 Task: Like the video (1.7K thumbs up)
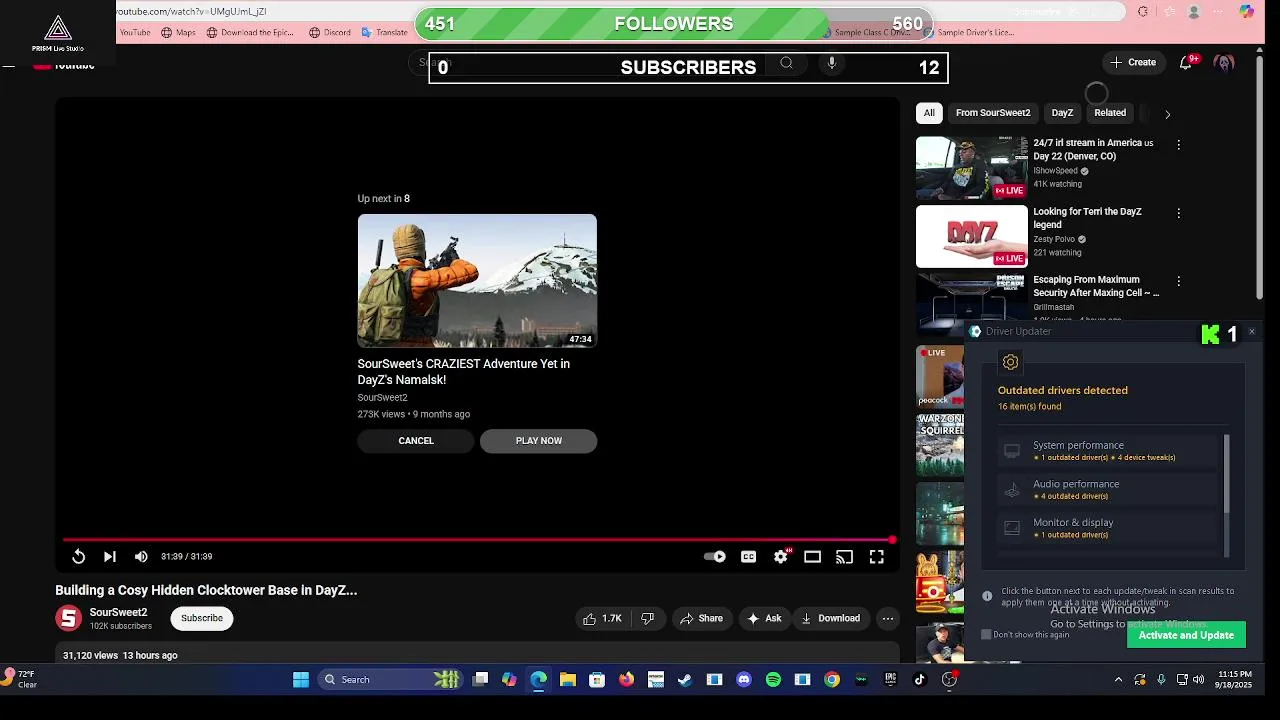pyautogui.click(x=602, y=619)
